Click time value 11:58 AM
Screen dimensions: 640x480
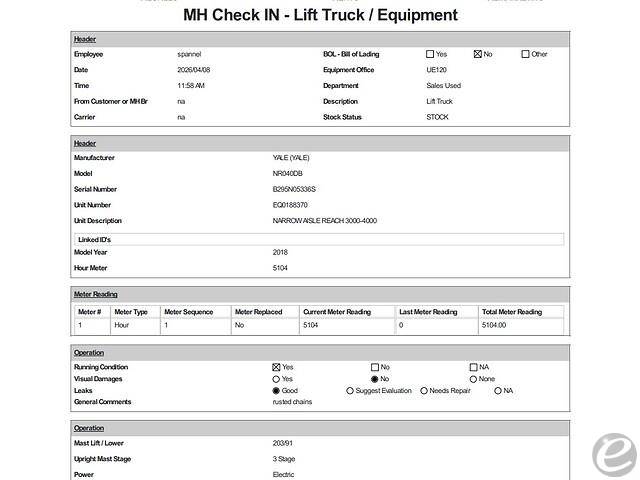[191, 86]
